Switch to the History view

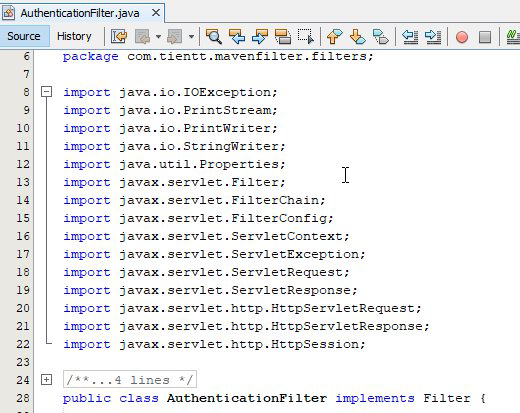(74, 36)
